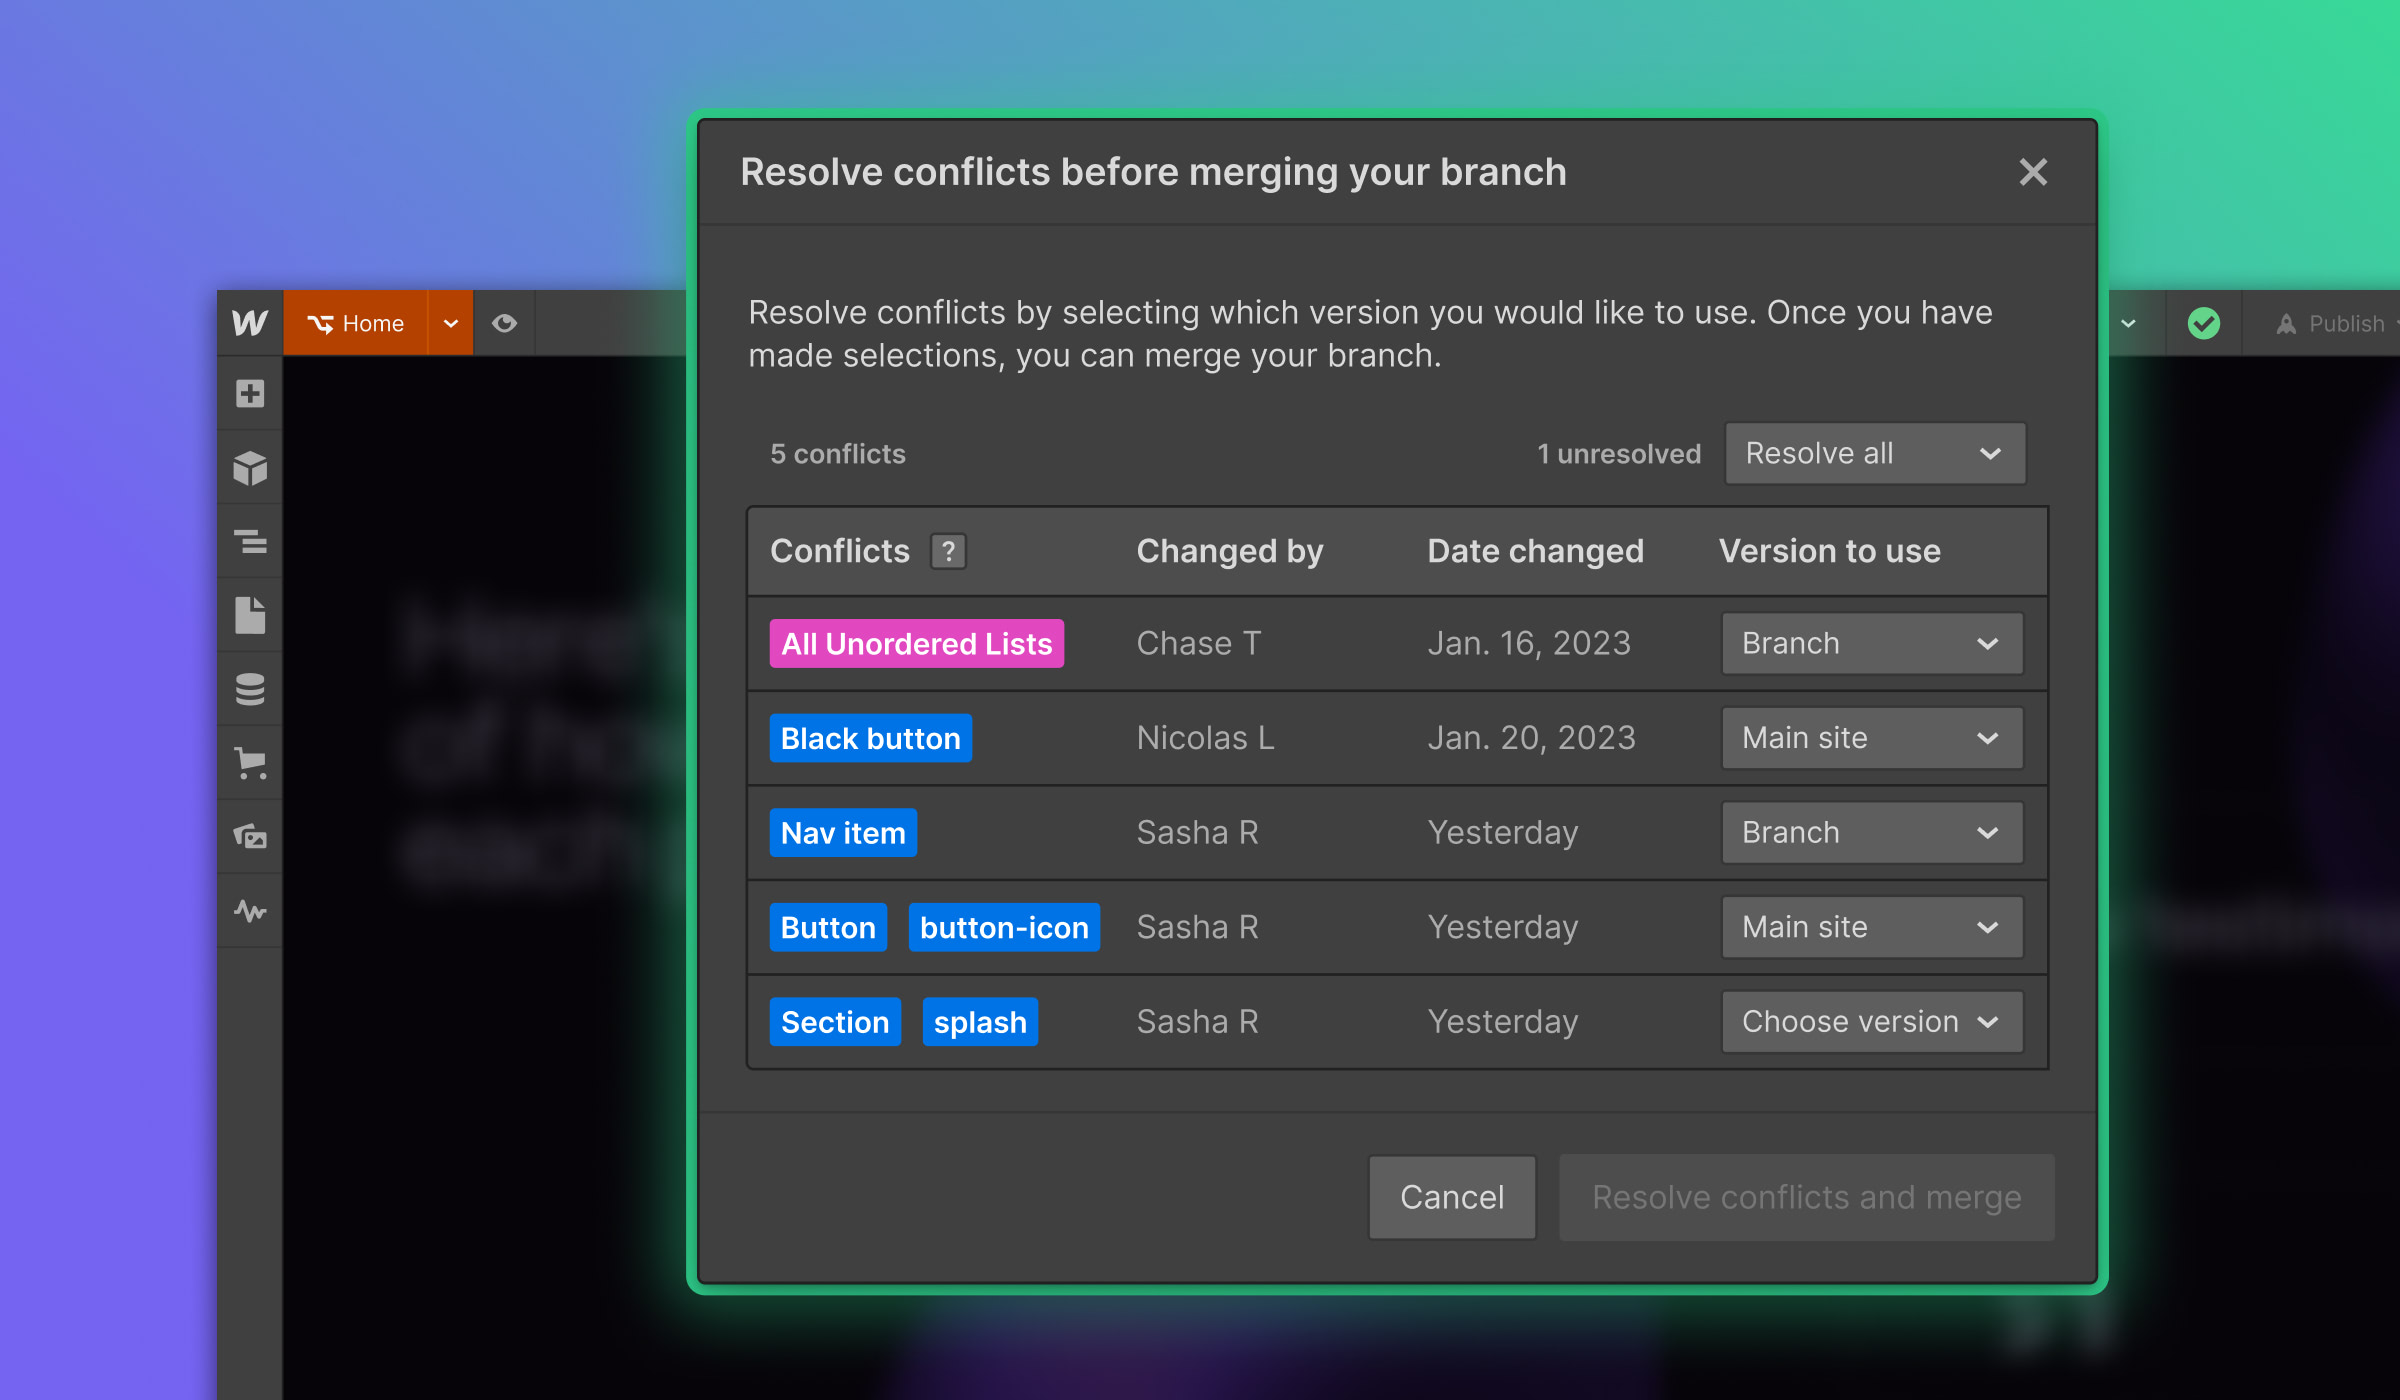Click the Conflicts help question mark
The width and height of the screenshot is (2400, 1400).
click(x=948, y=551)
